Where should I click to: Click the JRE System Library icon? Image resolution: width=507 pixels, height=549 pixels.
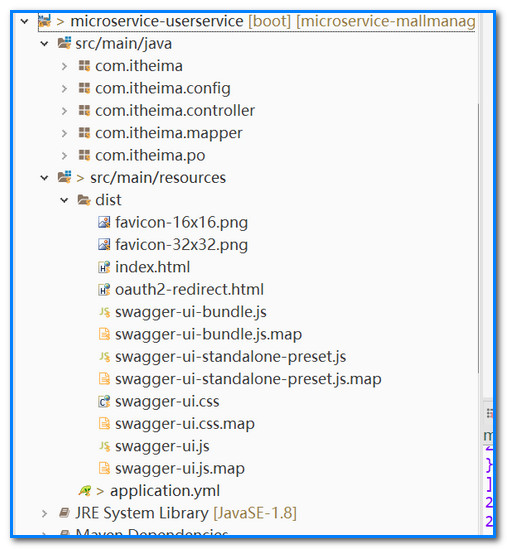pyautogui.click(x=64, y=513)
